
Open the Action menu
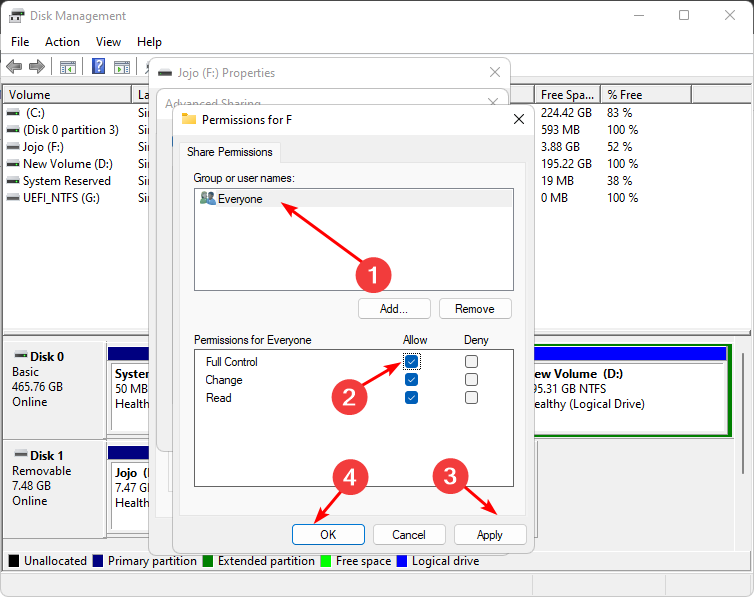click(62, 42)
